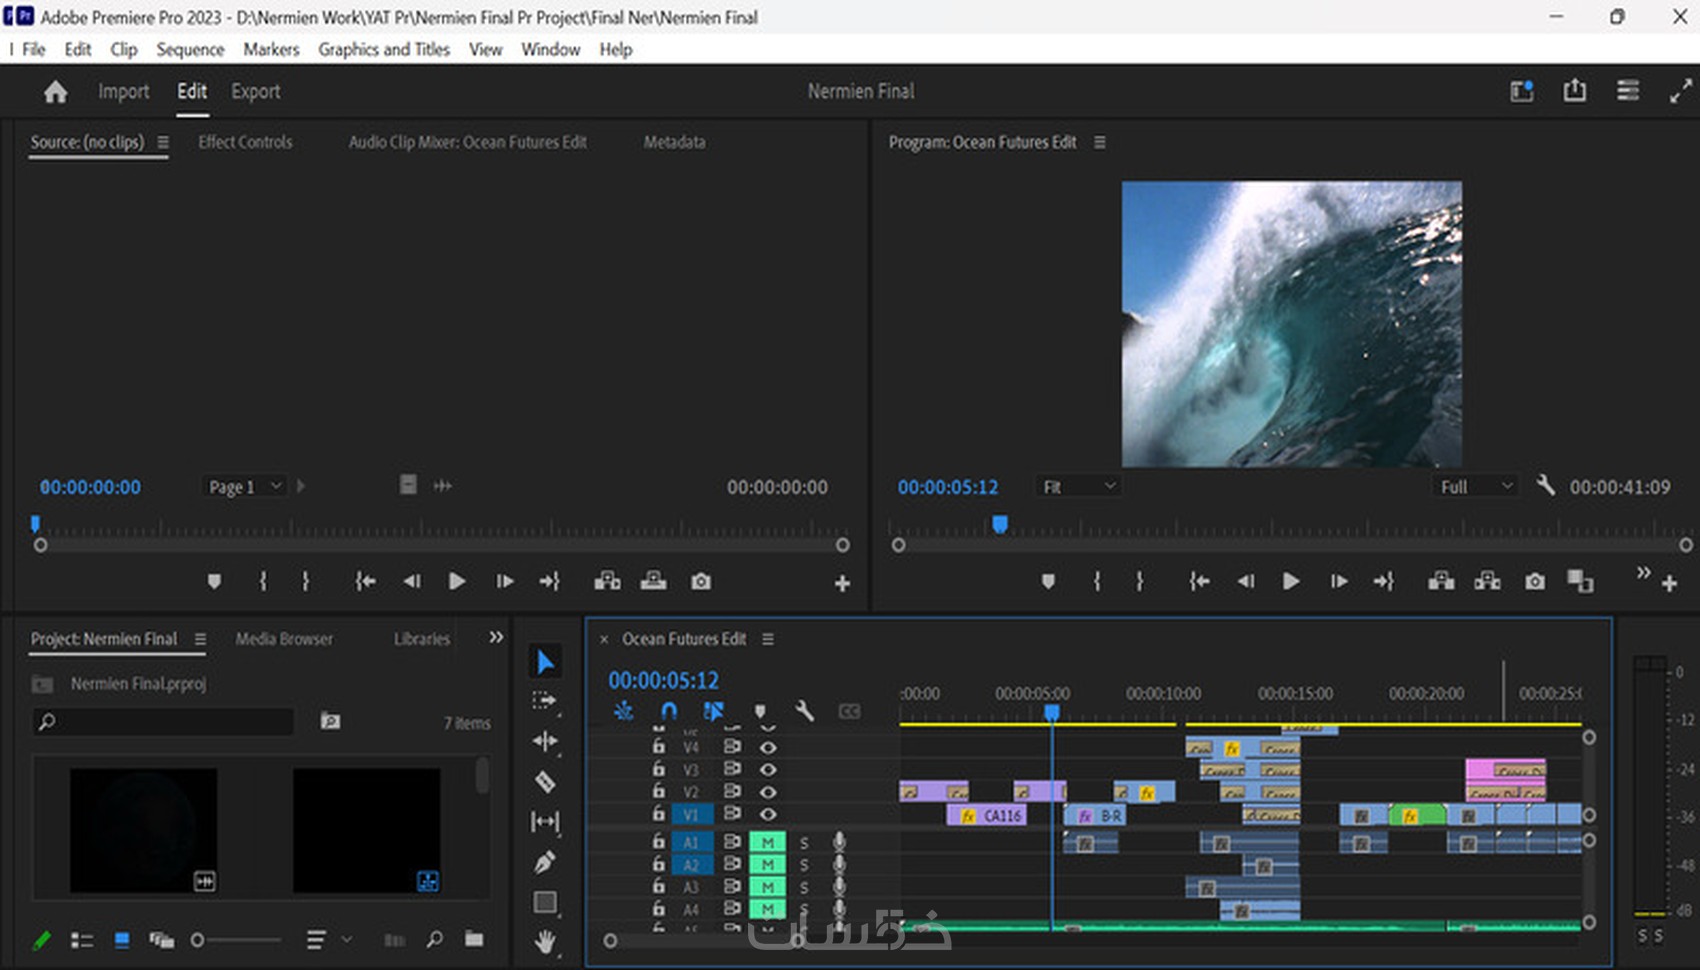
Task: Play the Program monitor sequence
Action: coord(1291,581)
